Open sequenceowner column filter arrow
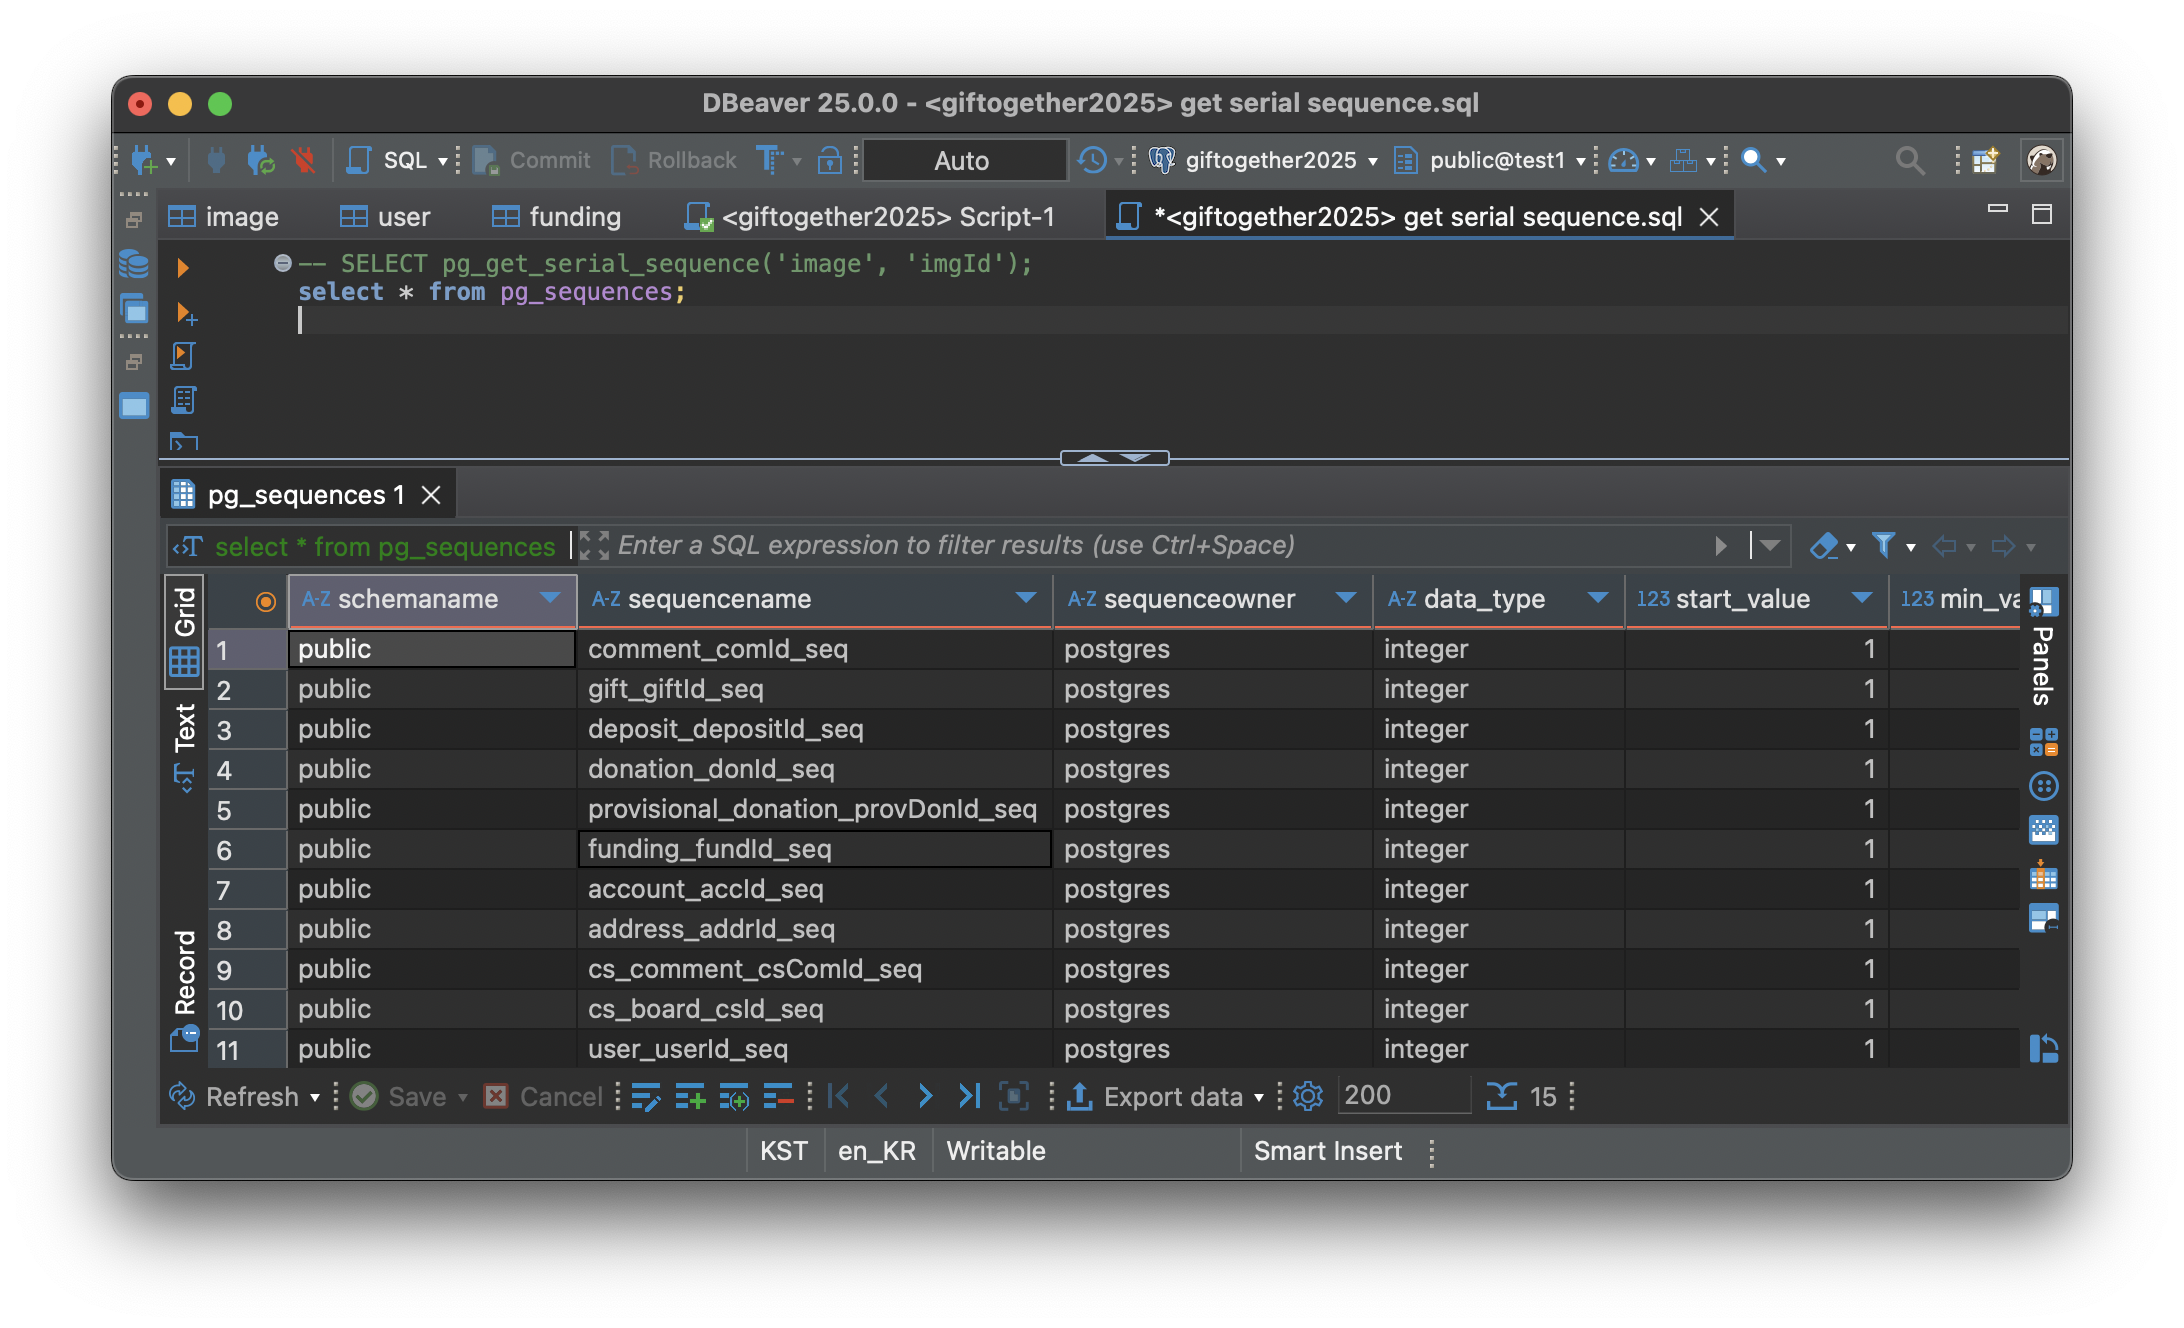The width and height of the screenshot is (2184, 1328). pyautogui.click(x=1346, y=598)
